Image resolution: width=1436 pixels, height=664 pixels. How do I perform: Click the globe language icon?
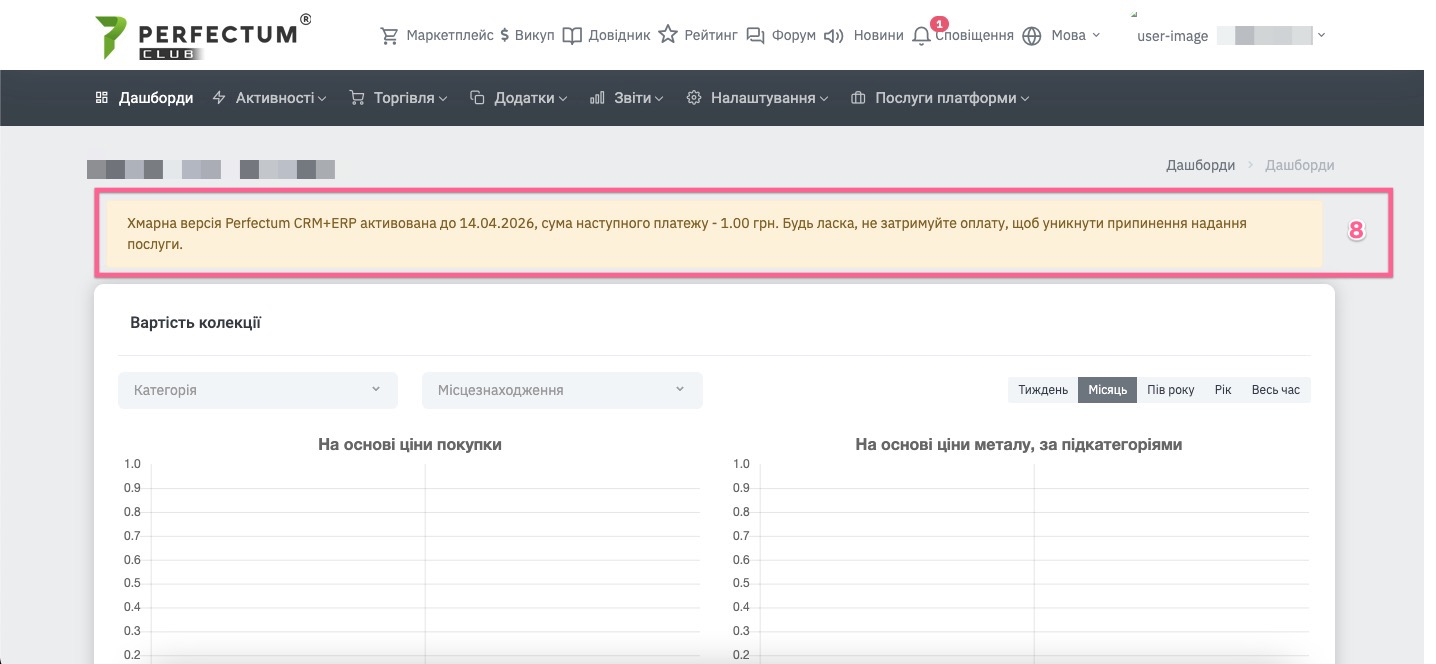[x=1032, y=36]
